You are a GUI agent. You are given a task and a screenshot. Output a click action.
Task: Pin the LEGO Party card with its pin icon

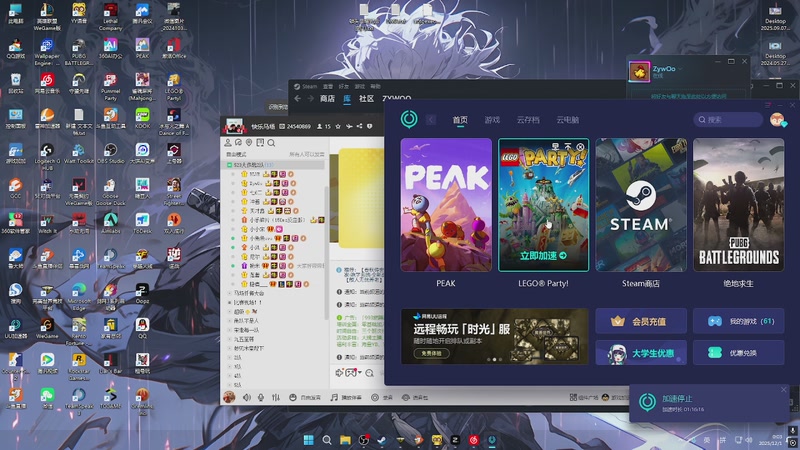tap(568, 146)
